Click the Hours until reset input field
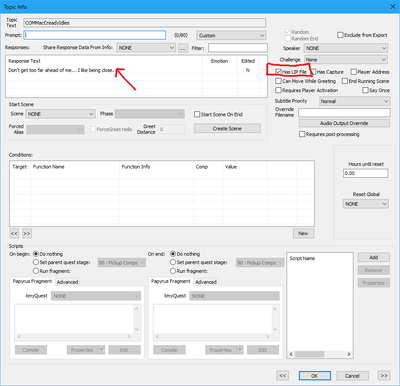Image resolution: width=400 pixels, height=386 pixels. point(366,173)
